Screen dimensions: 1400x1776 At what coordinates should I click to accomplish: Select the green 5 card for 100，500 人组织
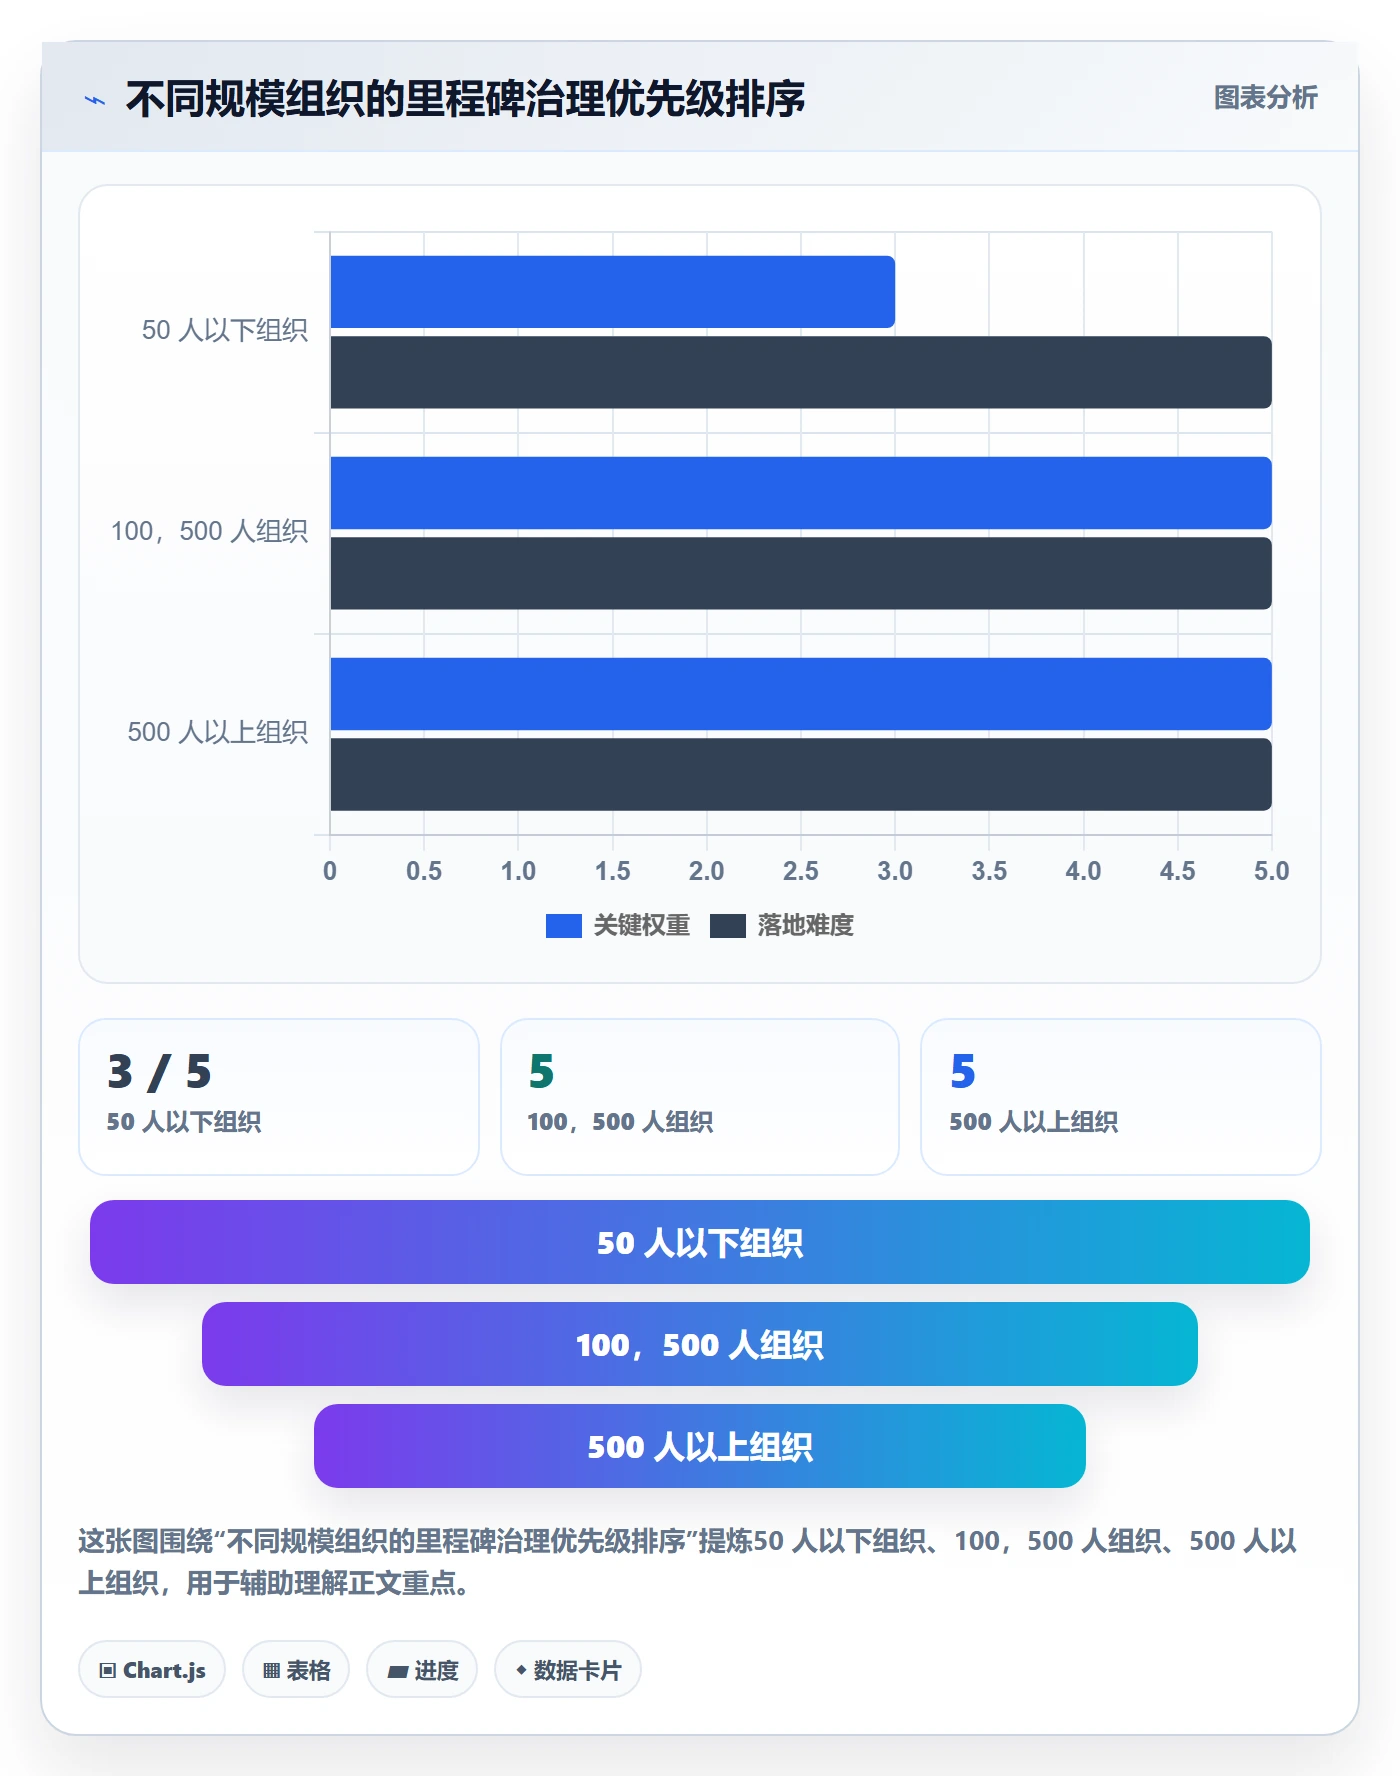coord(700,1097)
